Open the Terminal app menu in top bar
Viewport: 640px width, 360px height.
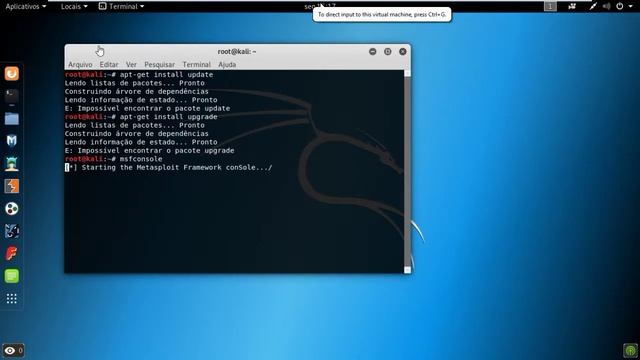click(122, 7)
